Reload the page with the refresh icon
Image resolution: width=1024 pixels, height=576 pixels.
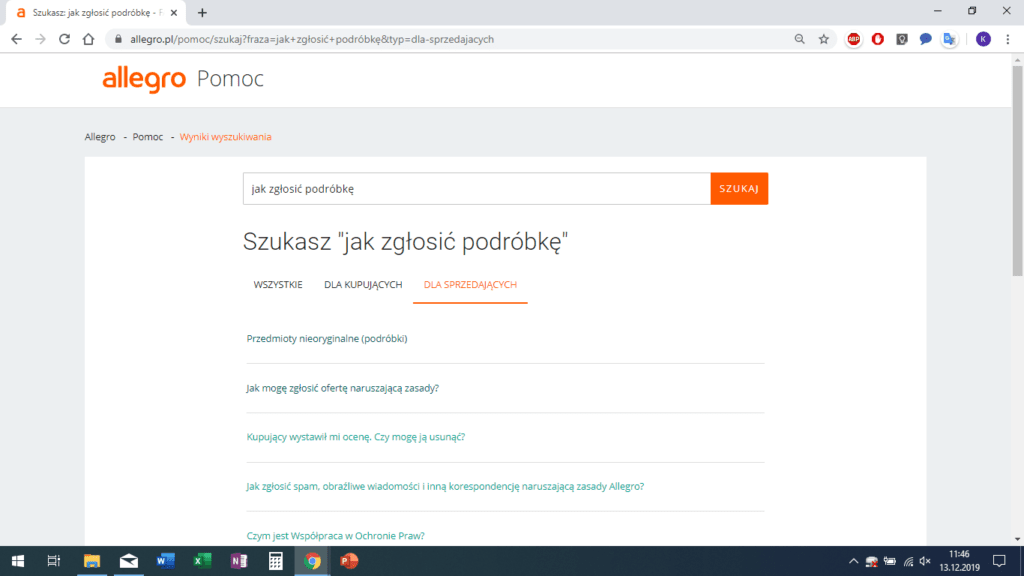(x=64, y=39)
